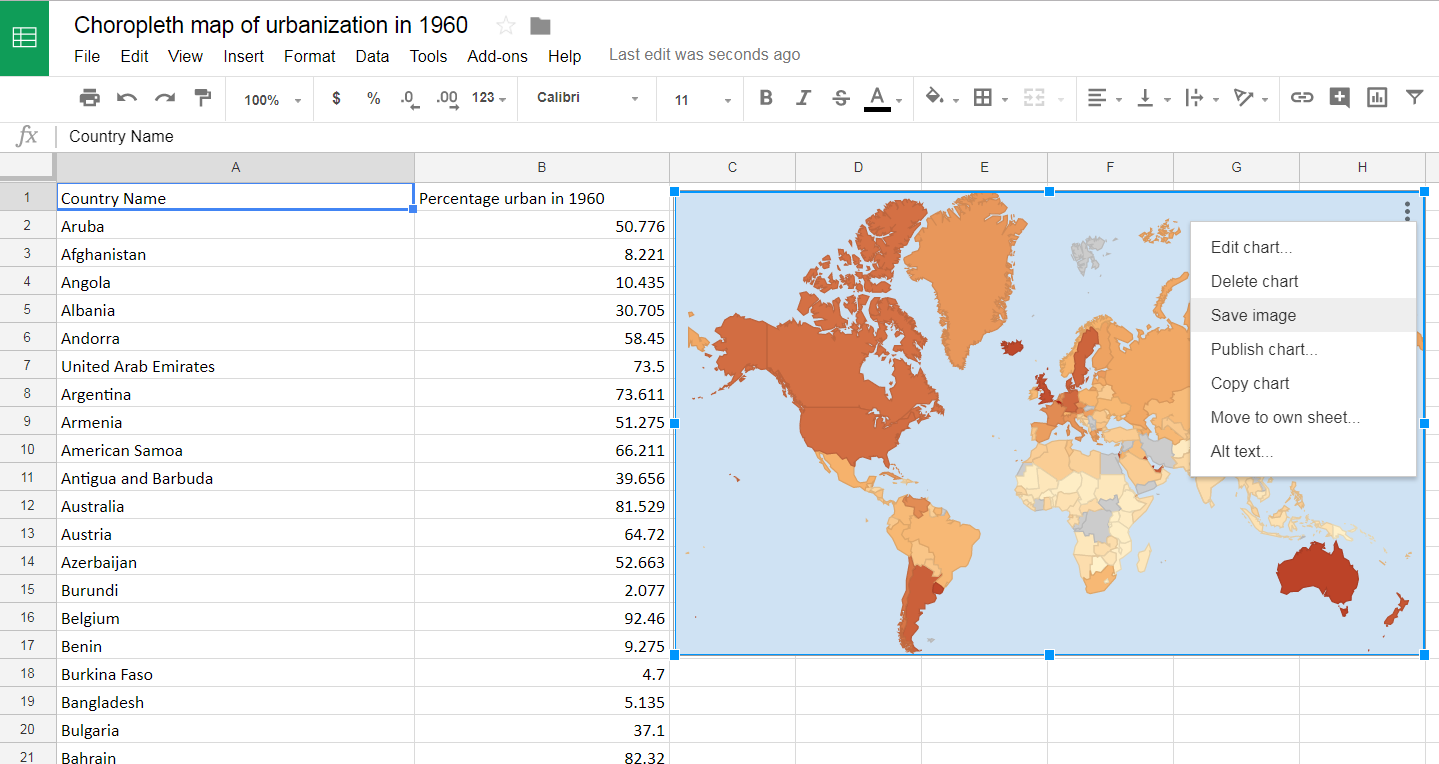Image resolution: width=1439 pixels, height=764 pixels.
Task: Open the chart three-dot menu
Action: (x=1407, y=211)
